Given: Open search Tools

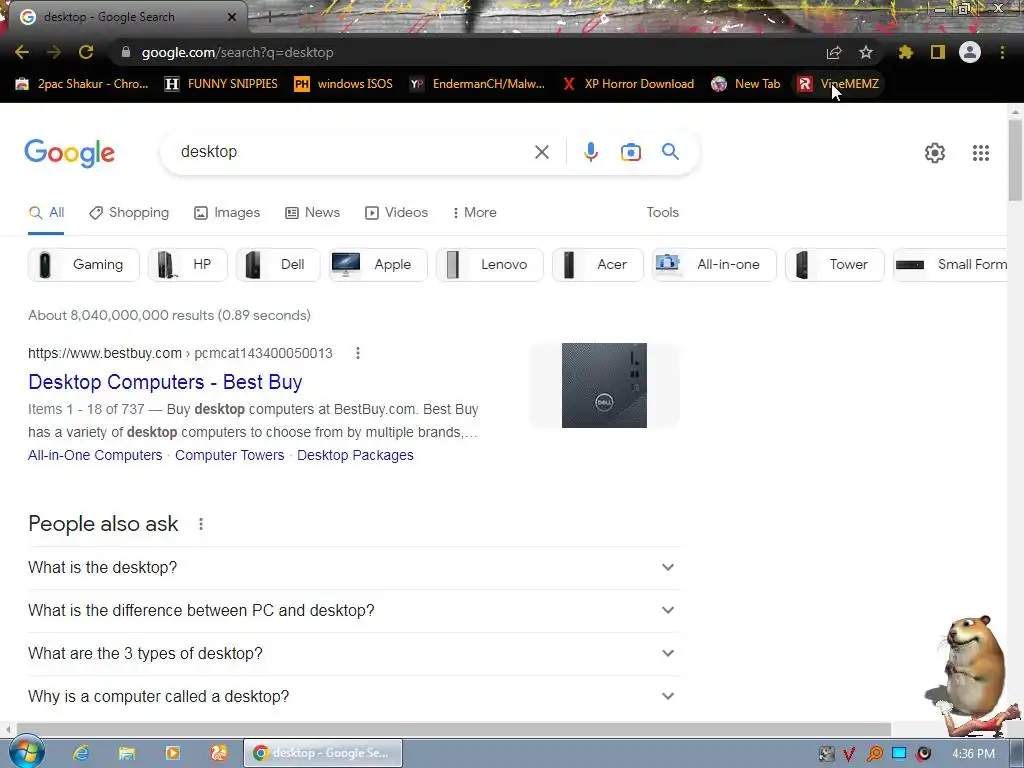Looking at the screenshot, I should tap(662, 213).
